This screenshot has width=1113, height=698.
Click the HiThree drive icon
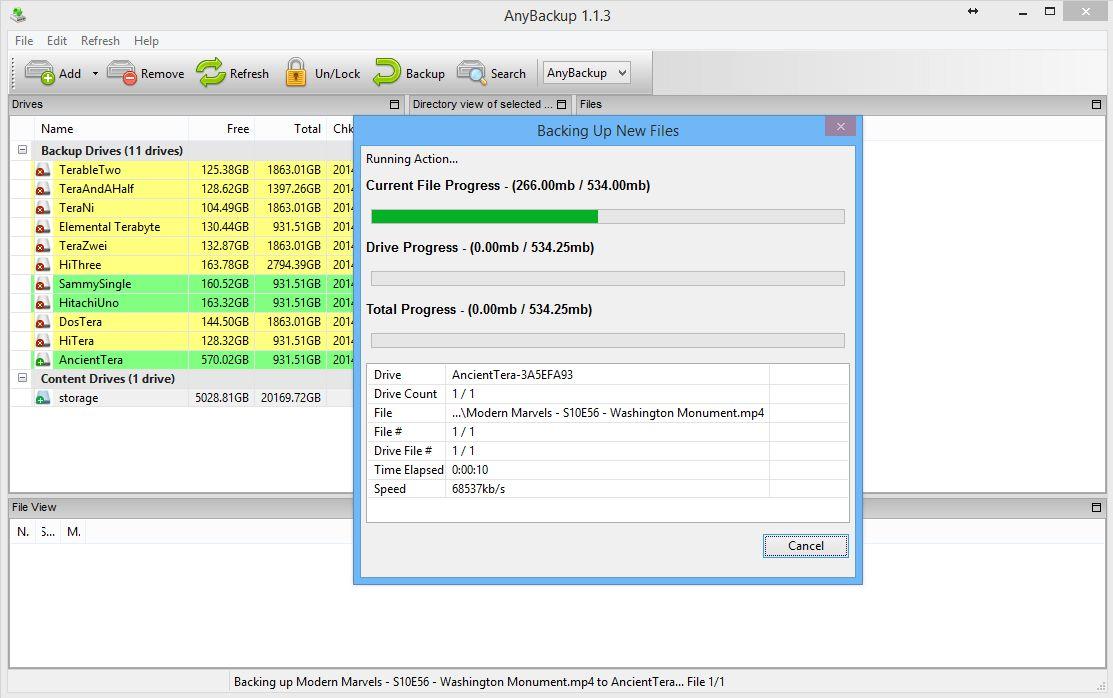coord(43,265)
